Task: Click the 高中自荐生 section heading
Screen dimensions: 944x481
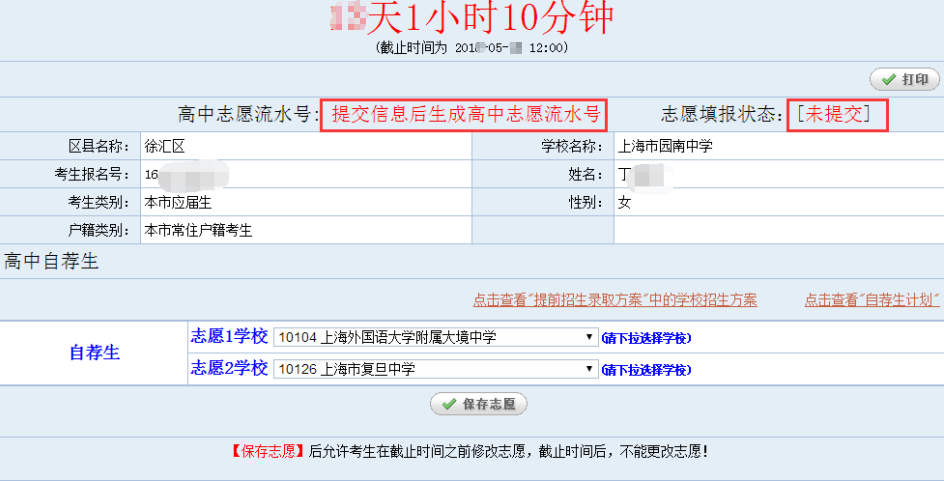Action: [x=51, y=262]
